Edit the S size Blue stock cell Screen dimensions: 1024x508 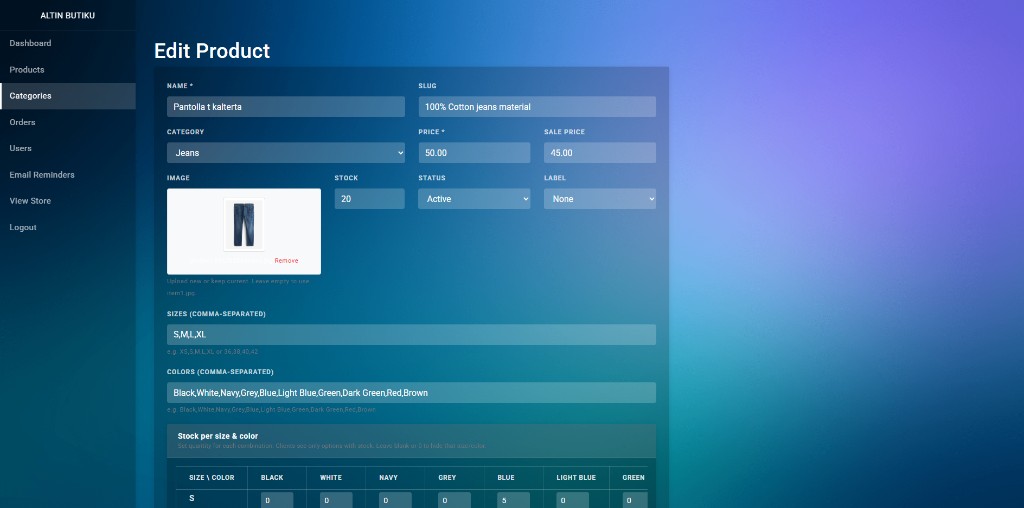(513, 500)
